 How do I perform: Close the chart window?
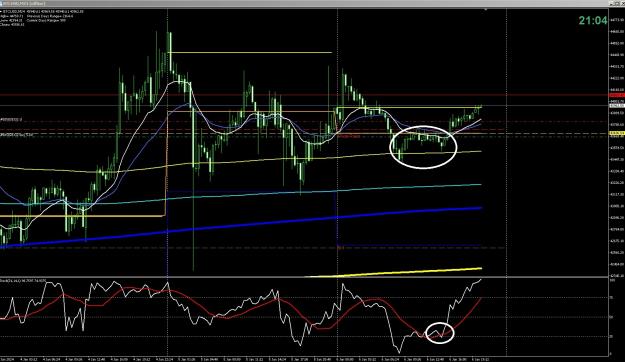coord(623,4)
